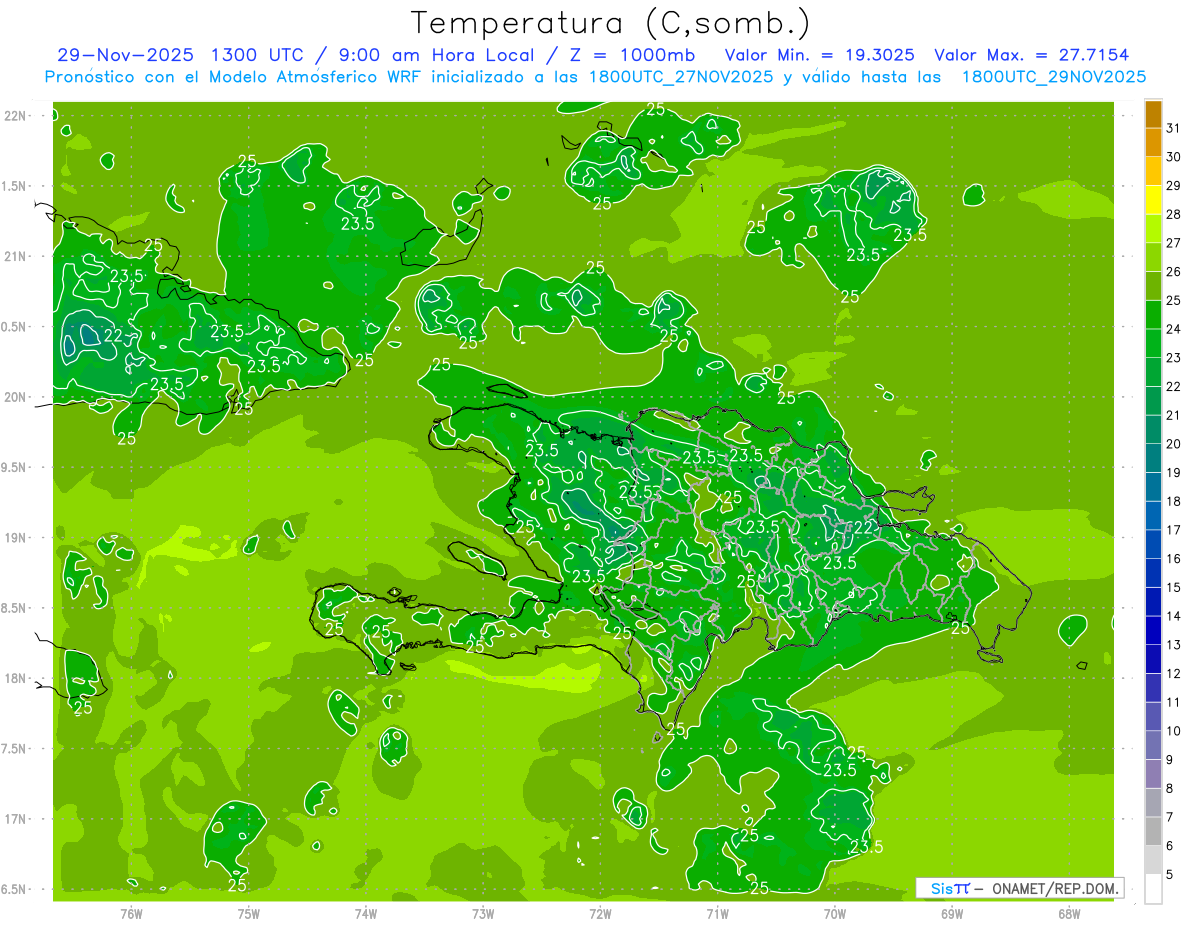1200x927 pixels.
Task: Click the "19N" latitude axis label
Action: [x=15, y=538]
